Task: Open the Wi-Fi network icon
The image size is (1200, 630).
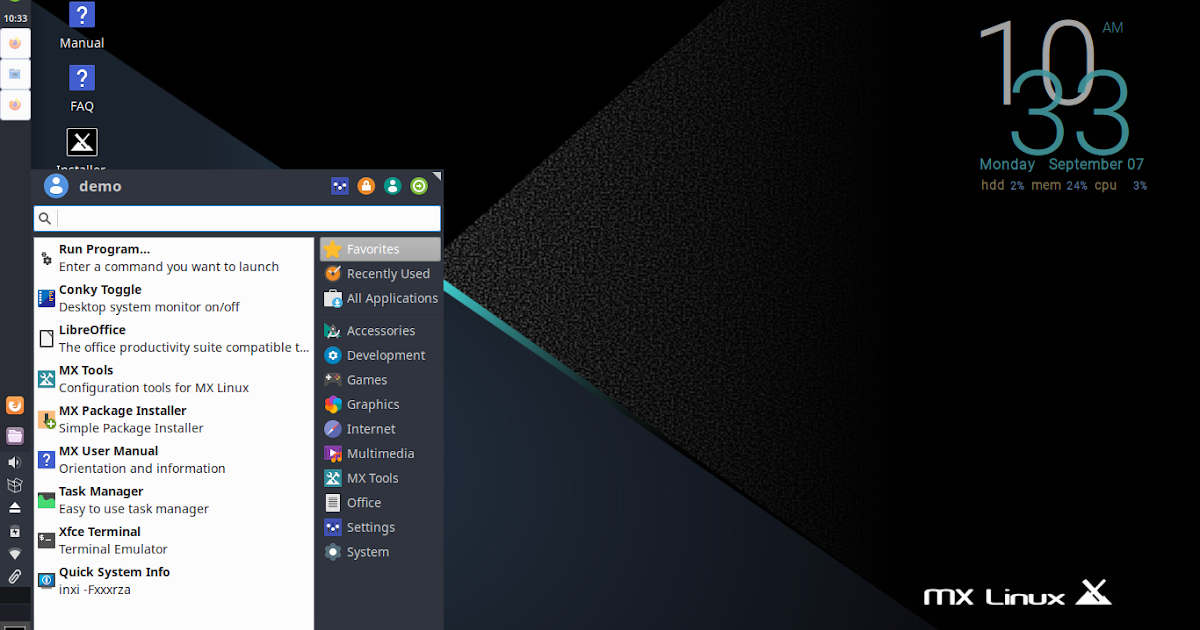Action: 15,554
